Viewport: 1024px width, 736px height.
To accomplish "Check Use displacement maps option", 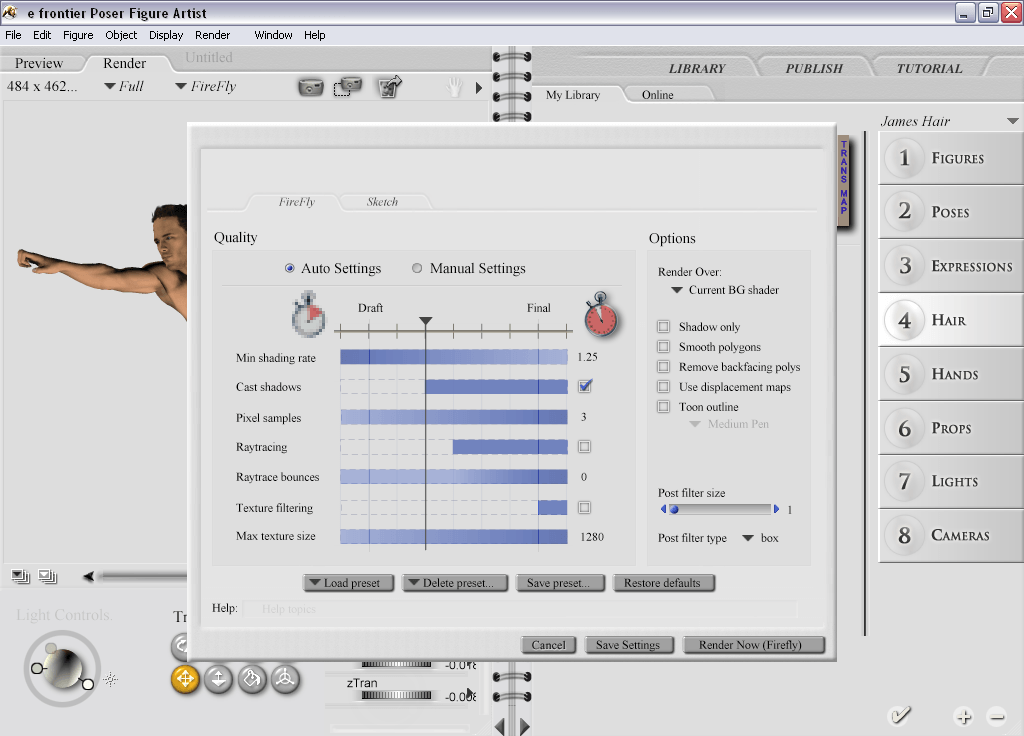I will tap(664, 387).
